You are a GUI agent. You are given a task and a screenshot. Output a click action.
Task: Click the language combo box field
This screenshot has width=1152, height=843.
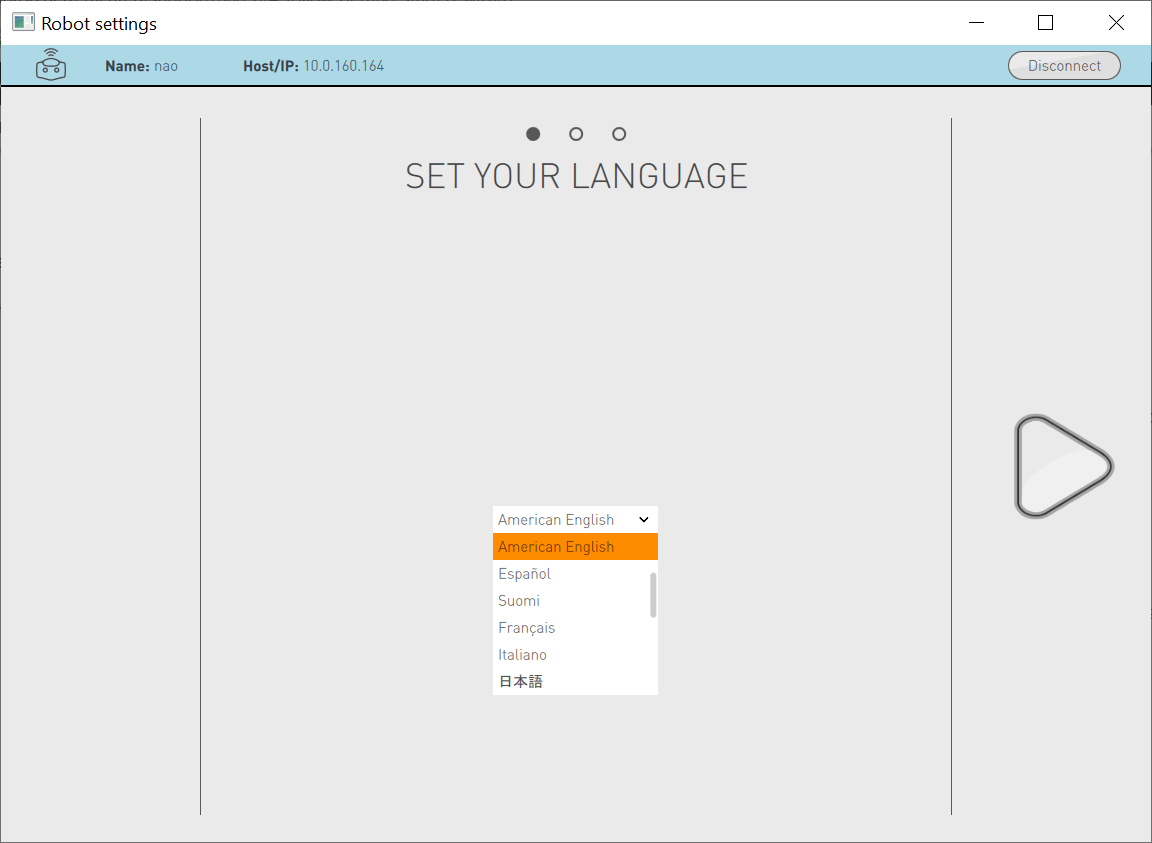563,520
